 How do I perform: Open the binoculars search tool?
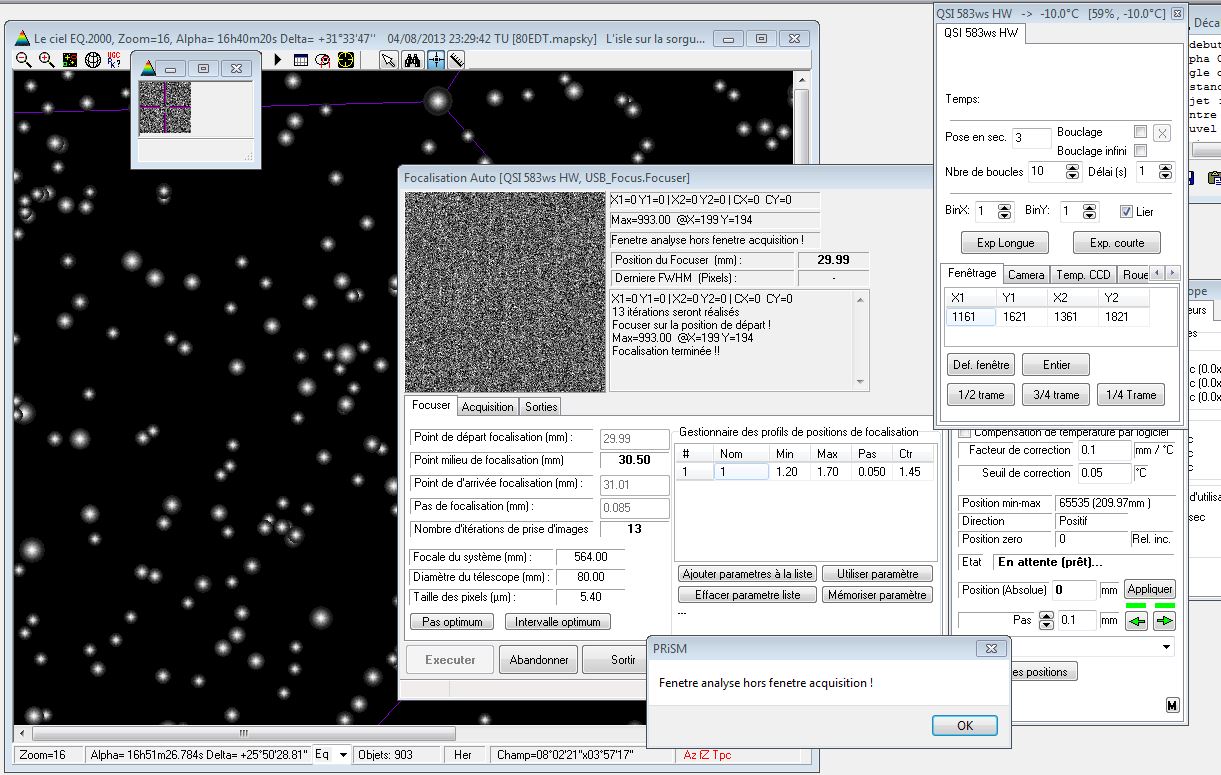click(412, 60)
